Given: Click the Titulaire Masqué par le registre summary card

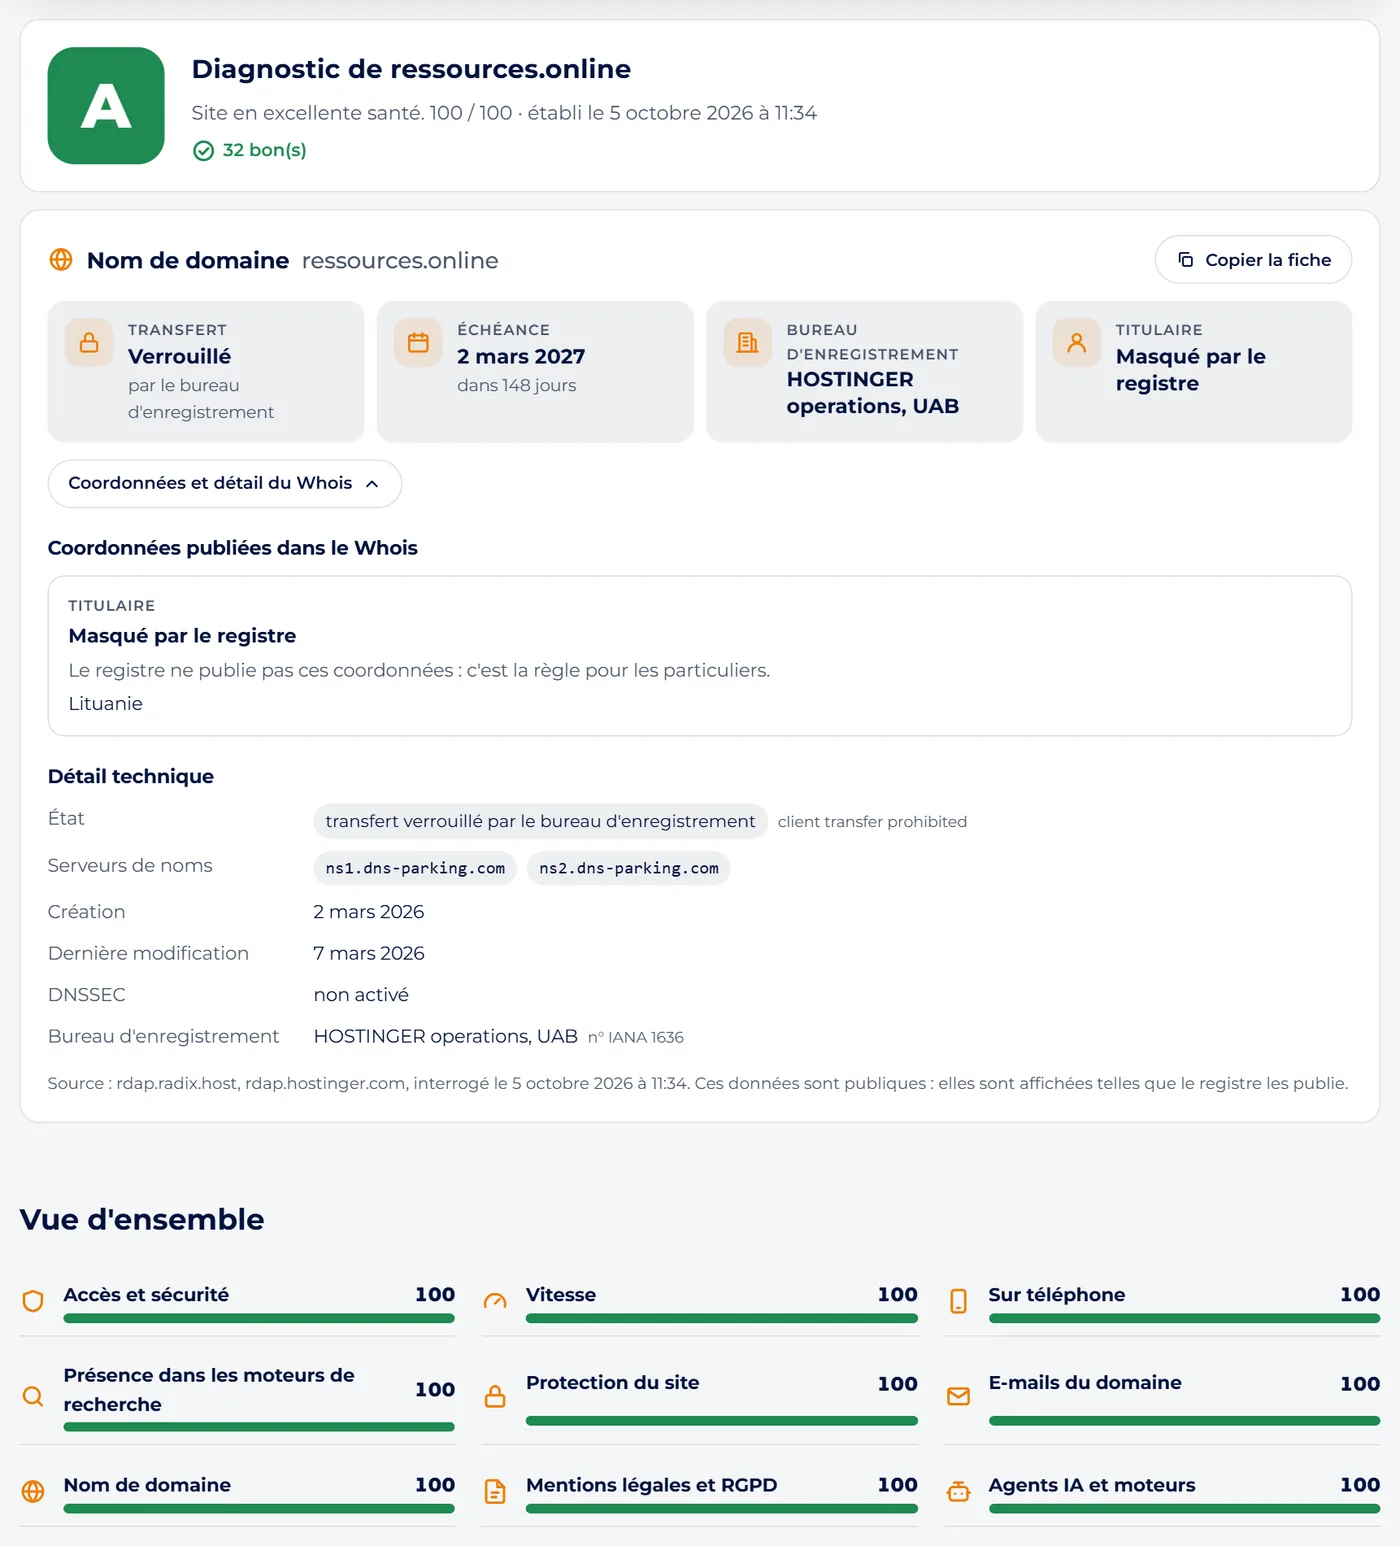Looking at the screenshot, I should point(1194,372).
